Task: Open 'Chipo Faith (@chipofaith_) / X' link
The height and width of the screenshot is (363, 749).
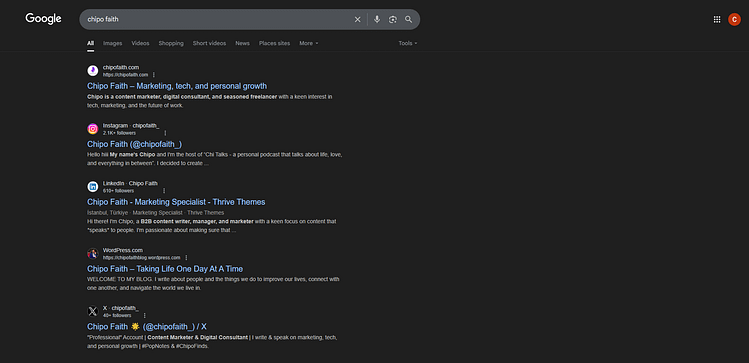Action: point(147,327)
